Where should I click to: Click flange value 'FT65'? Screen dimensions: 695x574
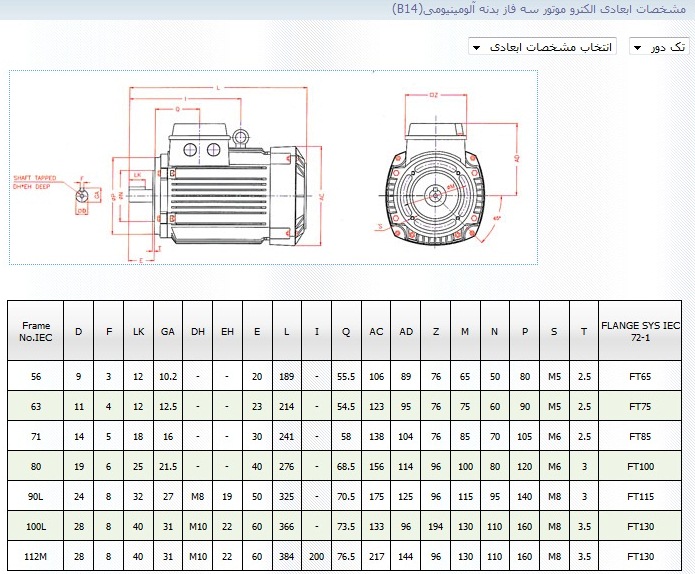pos(640,376)
